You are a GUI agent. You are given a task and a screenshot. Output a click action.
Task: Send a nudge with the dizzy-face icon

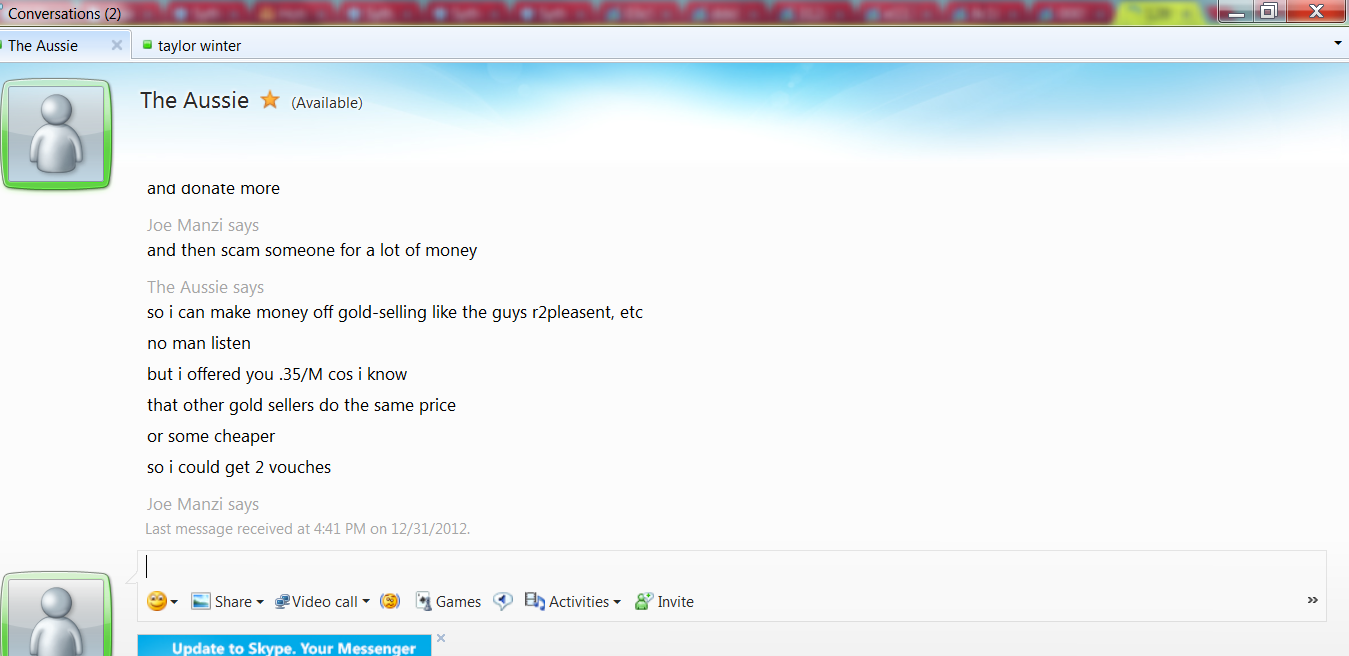(390, 601)
